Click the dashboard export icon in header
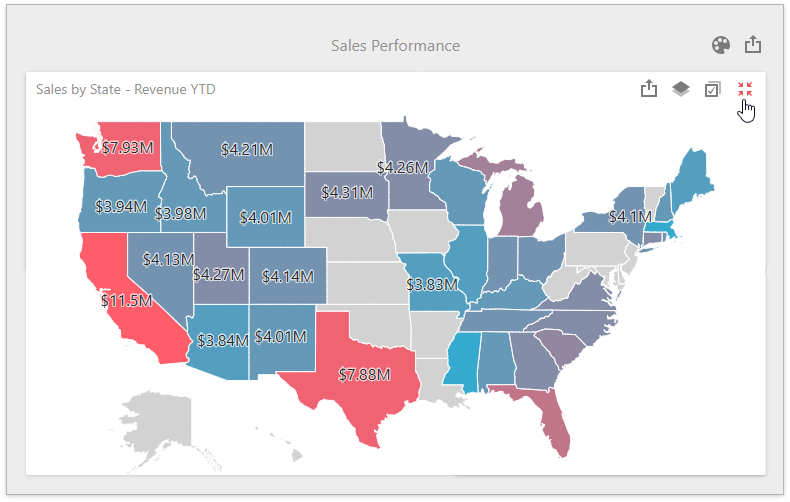 pyautogui.click(x=754, y=45)
